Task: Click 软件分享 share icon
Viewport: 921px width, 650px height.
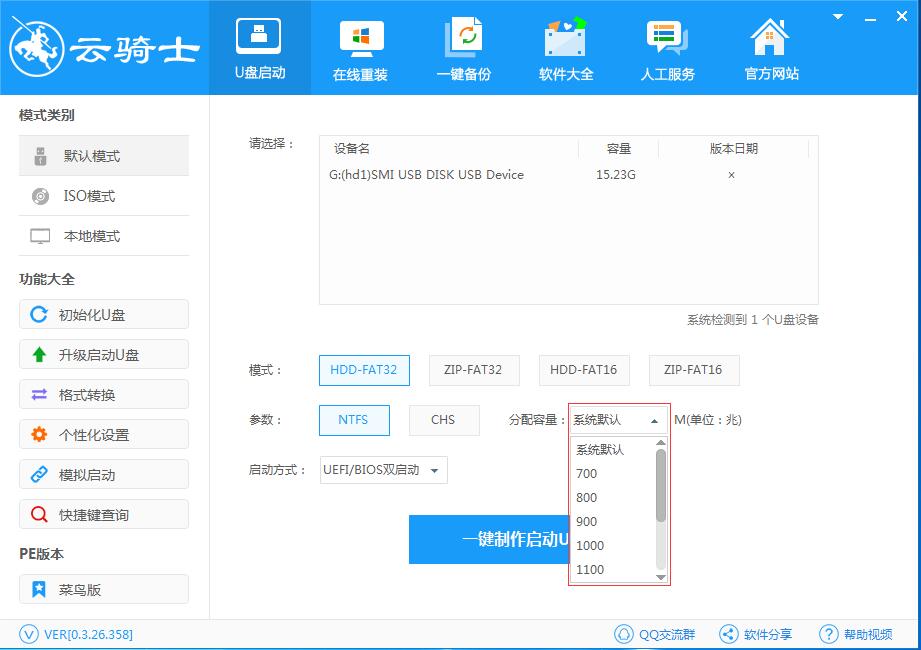Action: tap(755, 634)
